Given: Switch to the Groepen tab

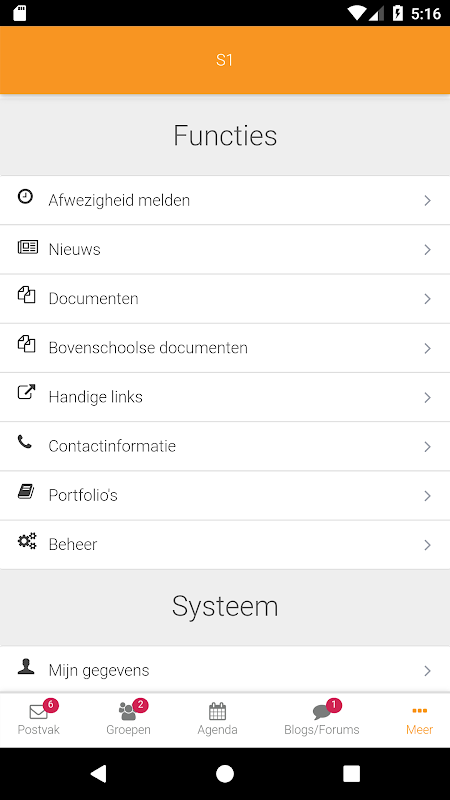Looking at the screenshot, I should 129,719.
